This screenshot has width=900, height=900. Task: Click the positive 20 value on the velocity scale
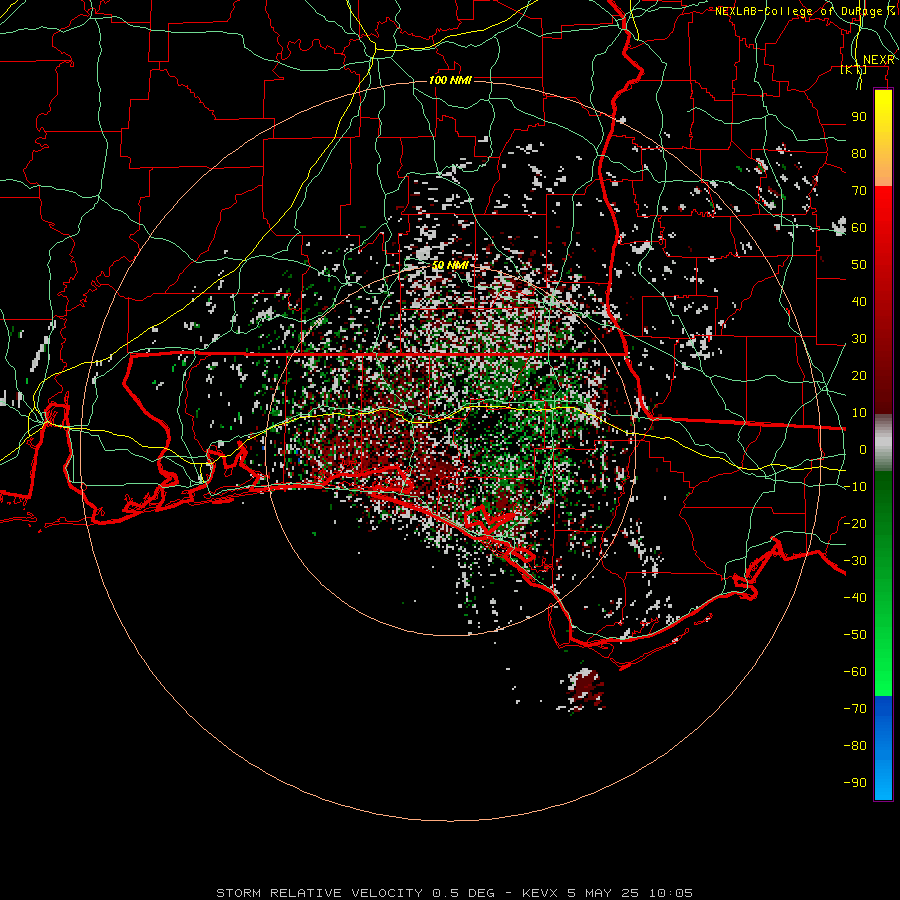[859, 375]
